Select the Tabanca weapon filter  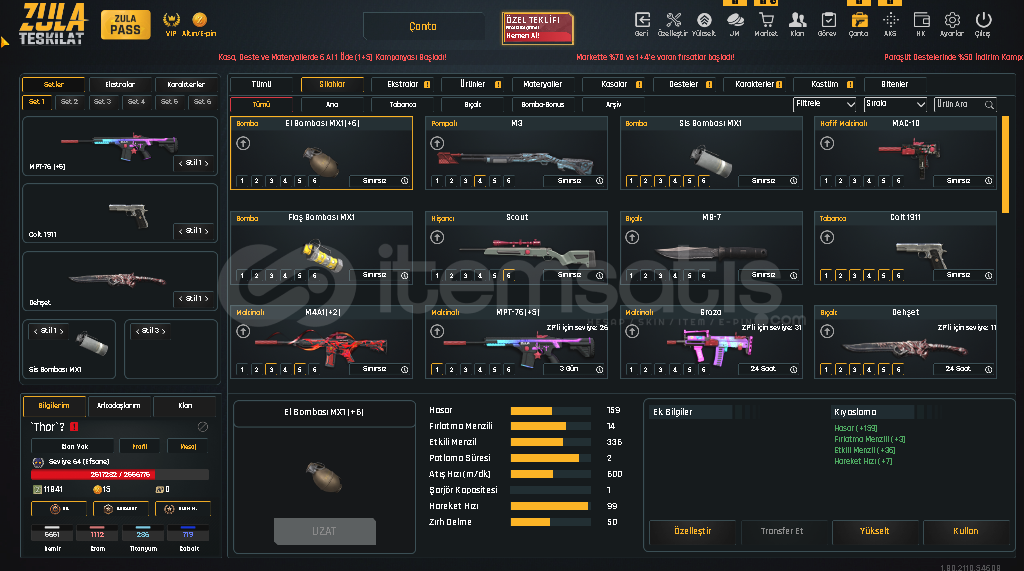(x=402, y=105)
